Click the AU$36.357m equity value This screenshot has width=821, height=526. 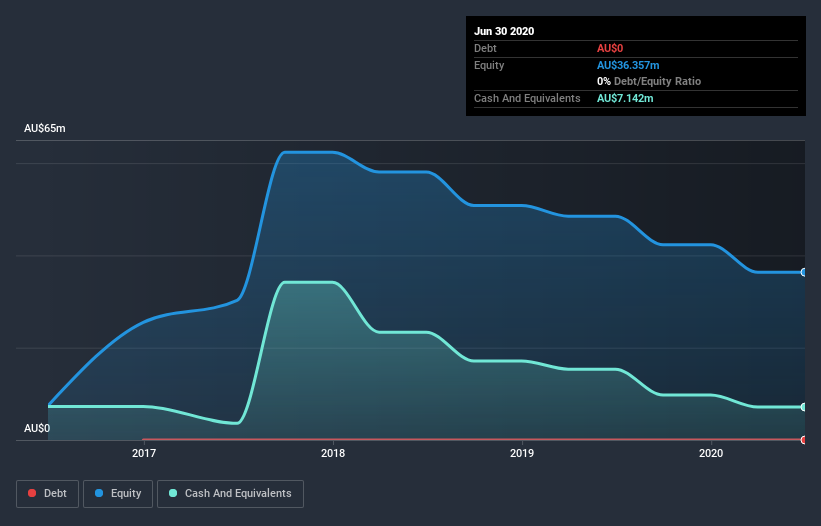(x=628, y=65)
